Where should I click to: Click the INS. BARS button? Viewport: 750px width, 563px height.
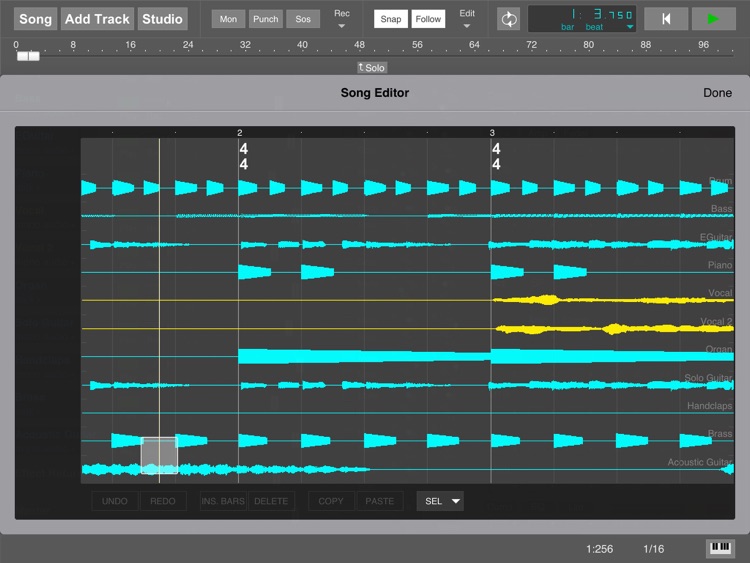click(x=223, y=501)
